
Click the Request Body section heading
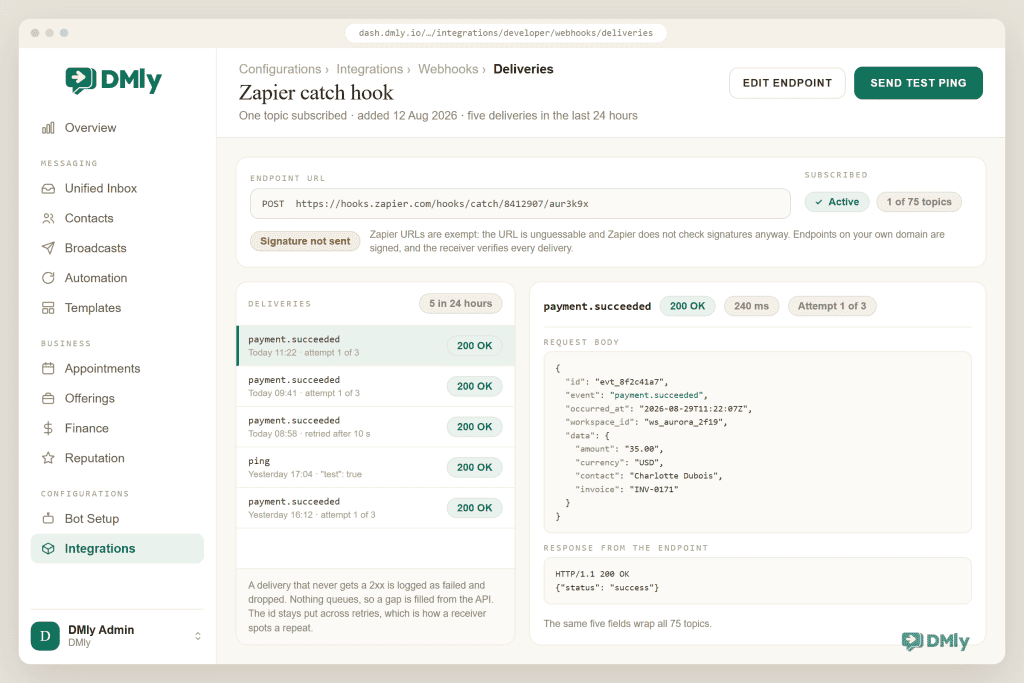pos(581,342)
